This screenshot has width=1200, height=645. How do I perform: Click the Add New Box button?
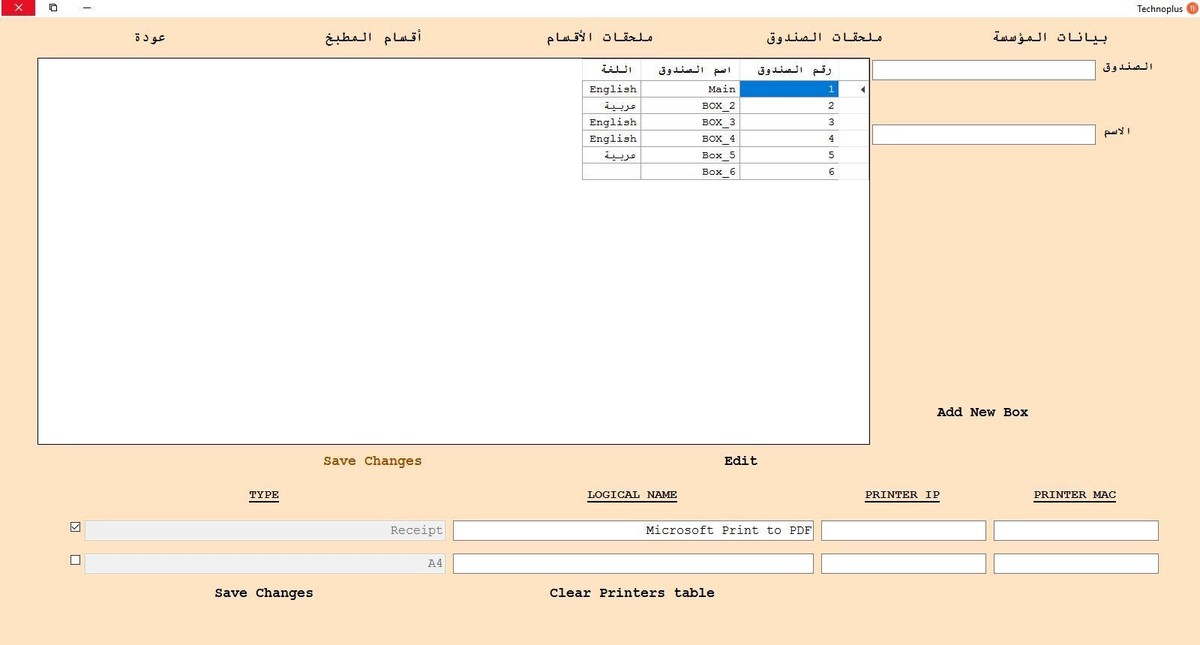click(982, 411)
